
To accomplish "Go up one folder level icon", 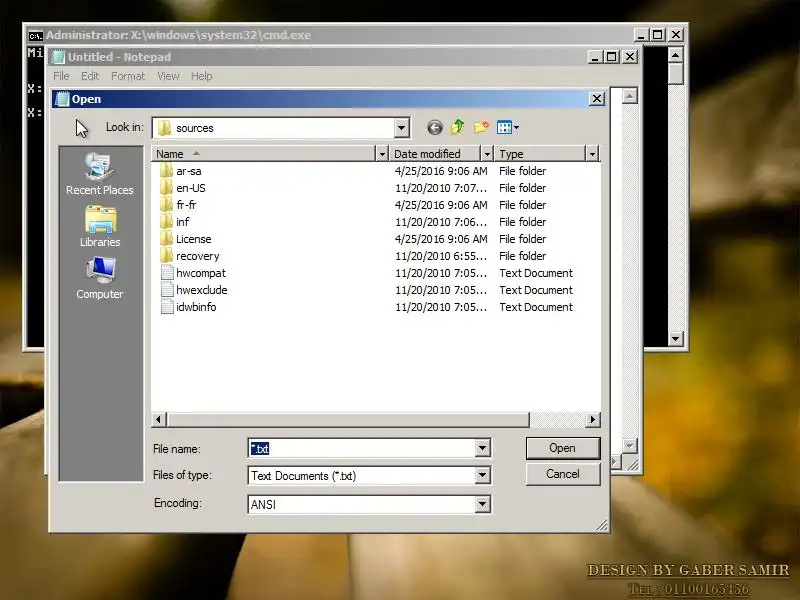I will 458,127.
